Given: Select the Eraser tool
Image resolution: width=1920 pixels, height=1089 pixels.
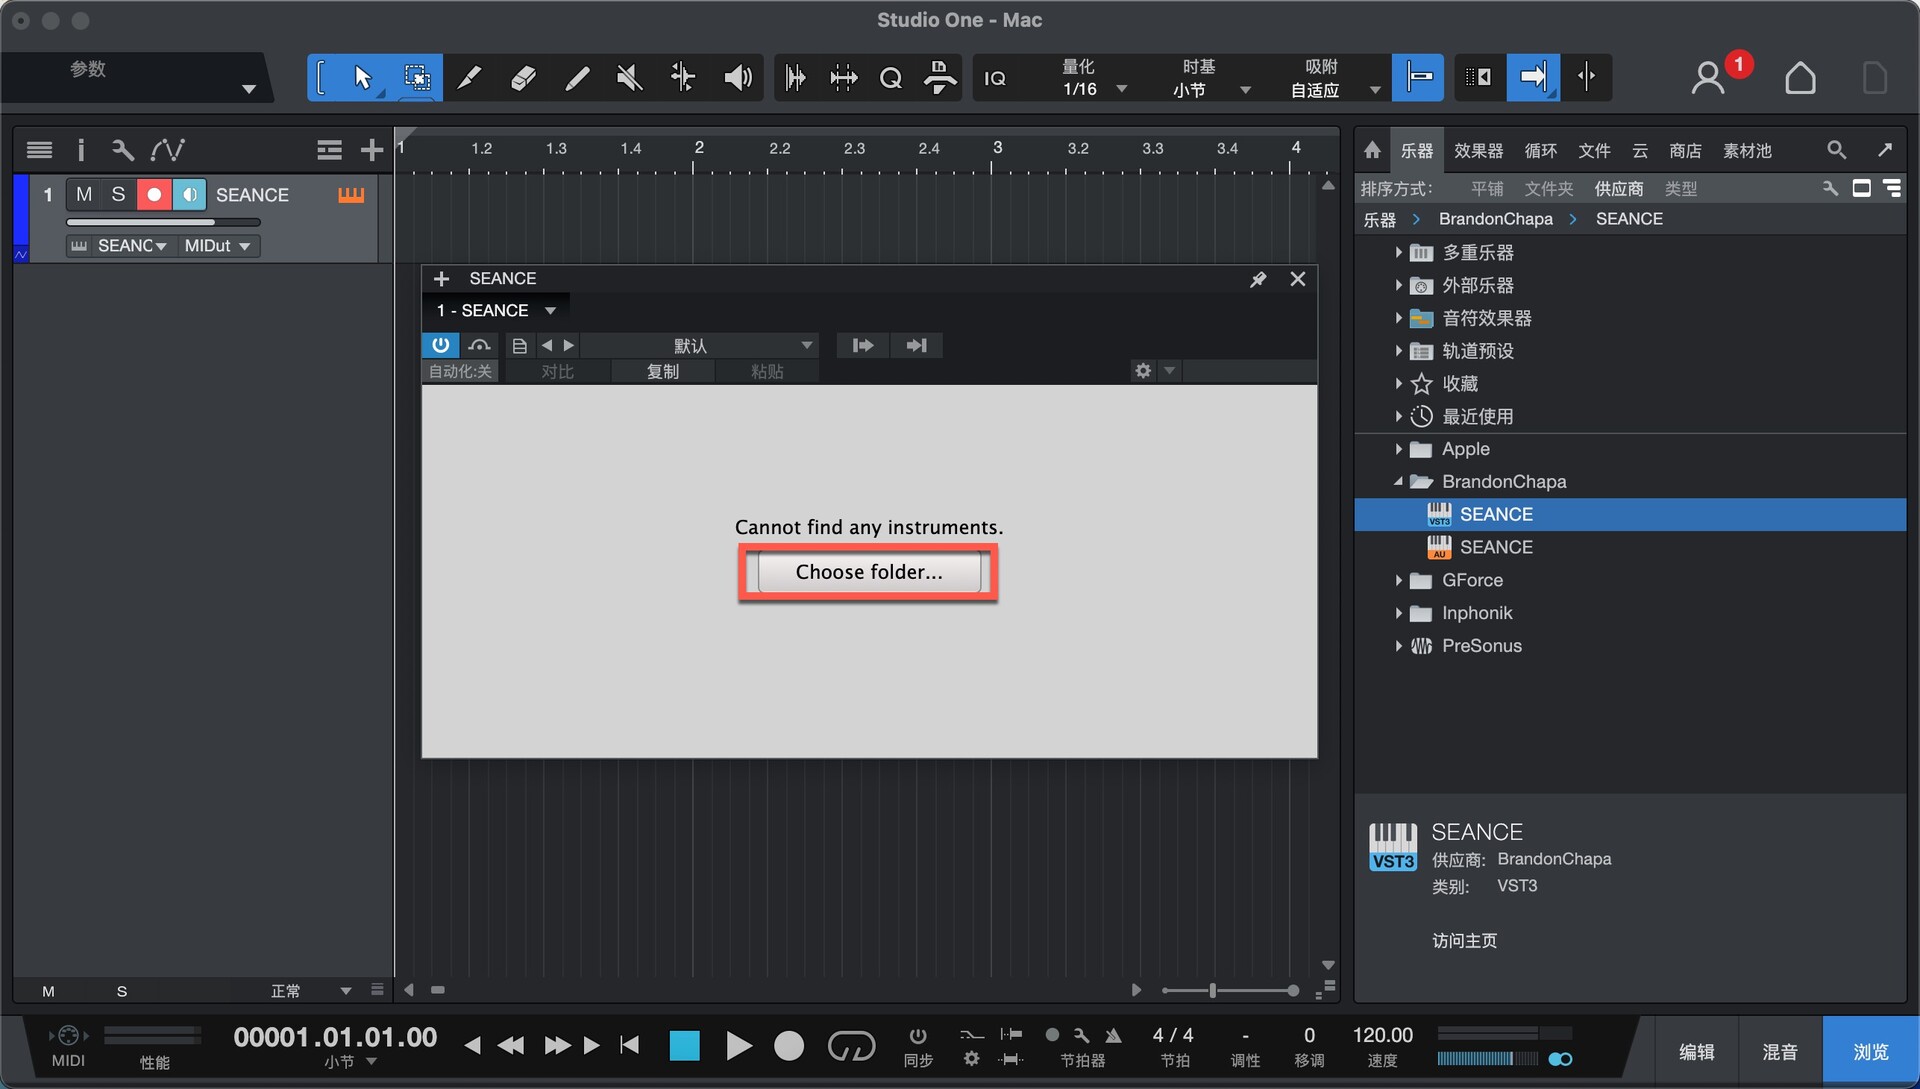Looking at the screenshot, I should 523,77.
